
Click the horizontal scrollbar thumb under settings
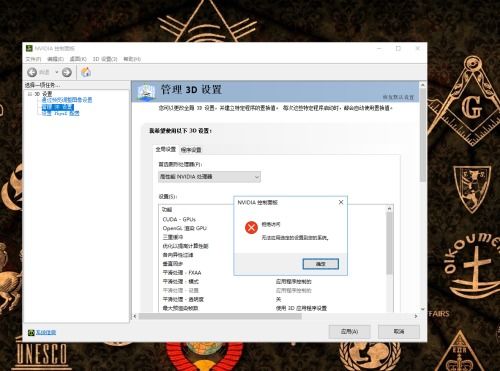[220, 316]
